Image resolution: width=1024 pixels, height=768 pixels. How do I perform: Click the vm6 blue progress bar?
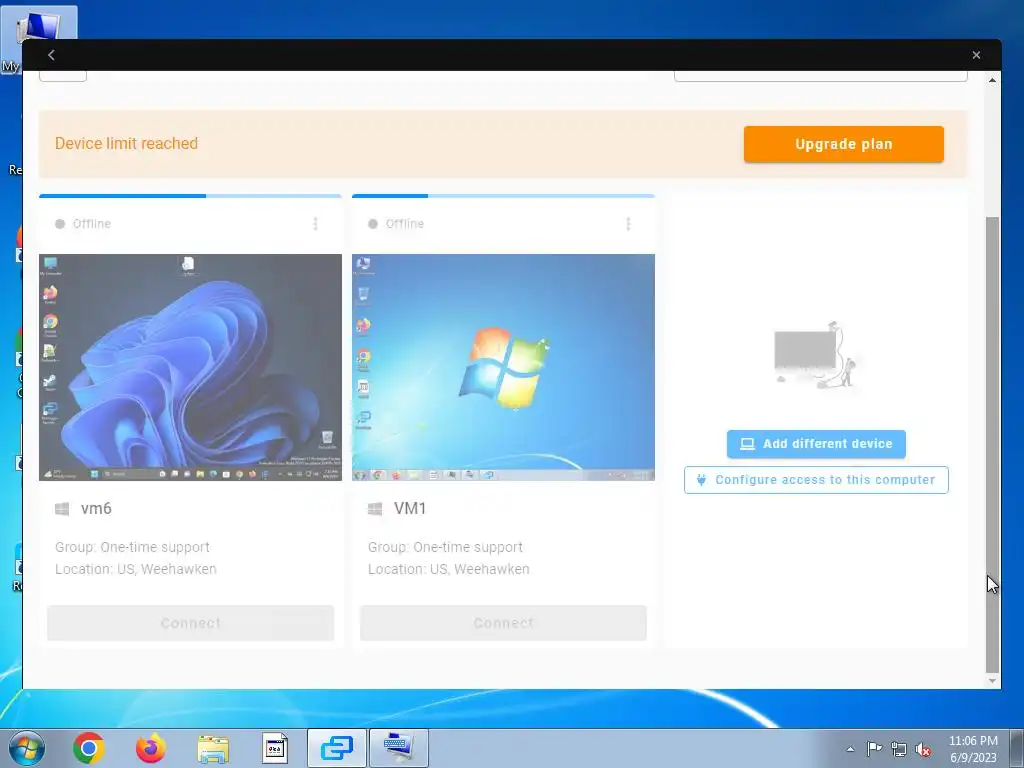coord(190,195)
